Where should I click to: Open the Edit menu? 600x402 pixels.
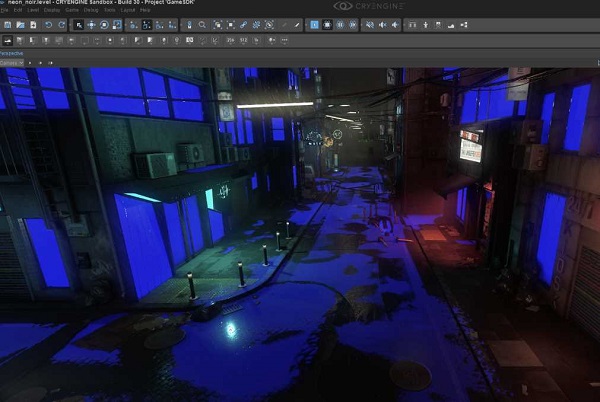pyautogui.click(x=18, y=10)
